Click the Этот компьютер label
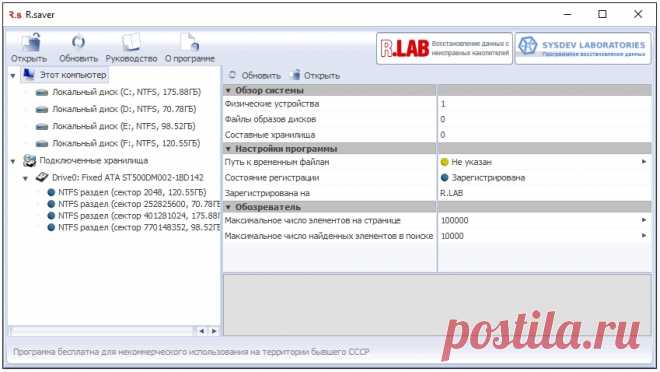The height and width of the screenshot is (372, 660). (73, 75)
